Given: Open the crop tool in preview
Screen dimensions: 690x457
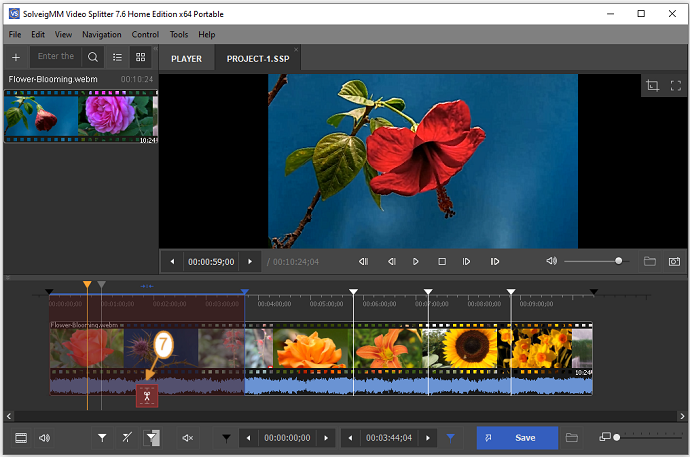Looking at the screenshot, I should pos(653,85).
